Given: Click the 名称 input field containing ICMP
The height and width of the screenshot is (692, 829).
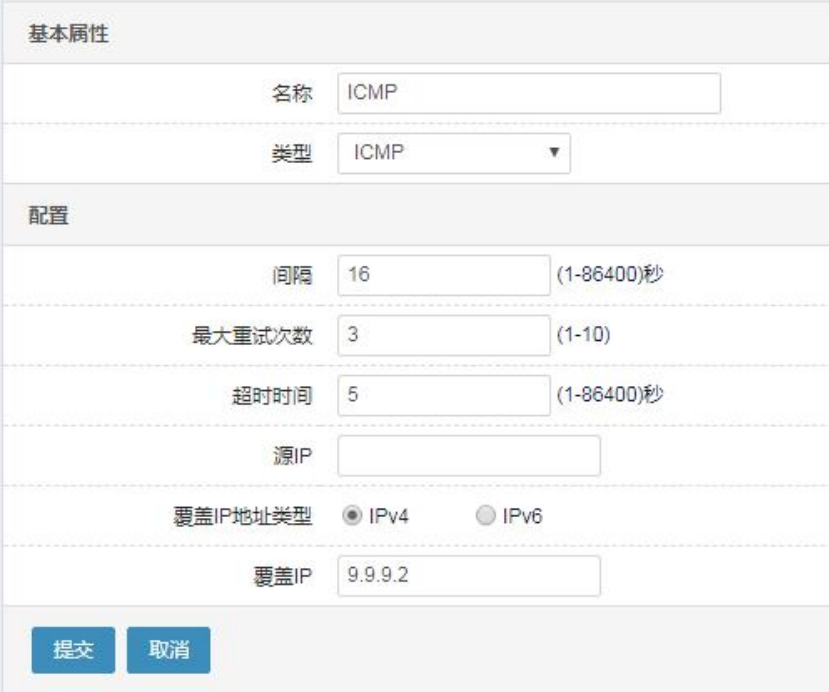Looking at the screenshot, I should coord(529,94).
